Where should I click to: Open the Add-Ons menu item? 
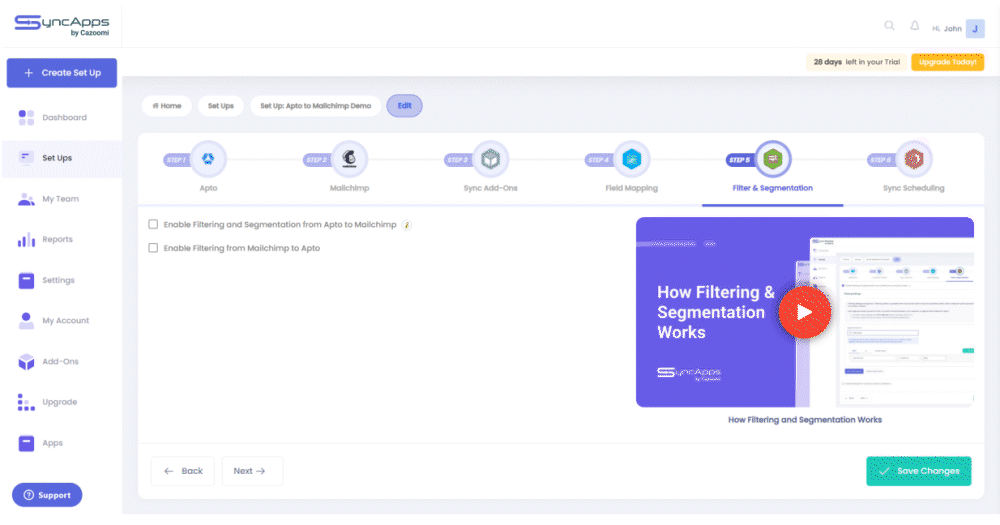point(61,362)
